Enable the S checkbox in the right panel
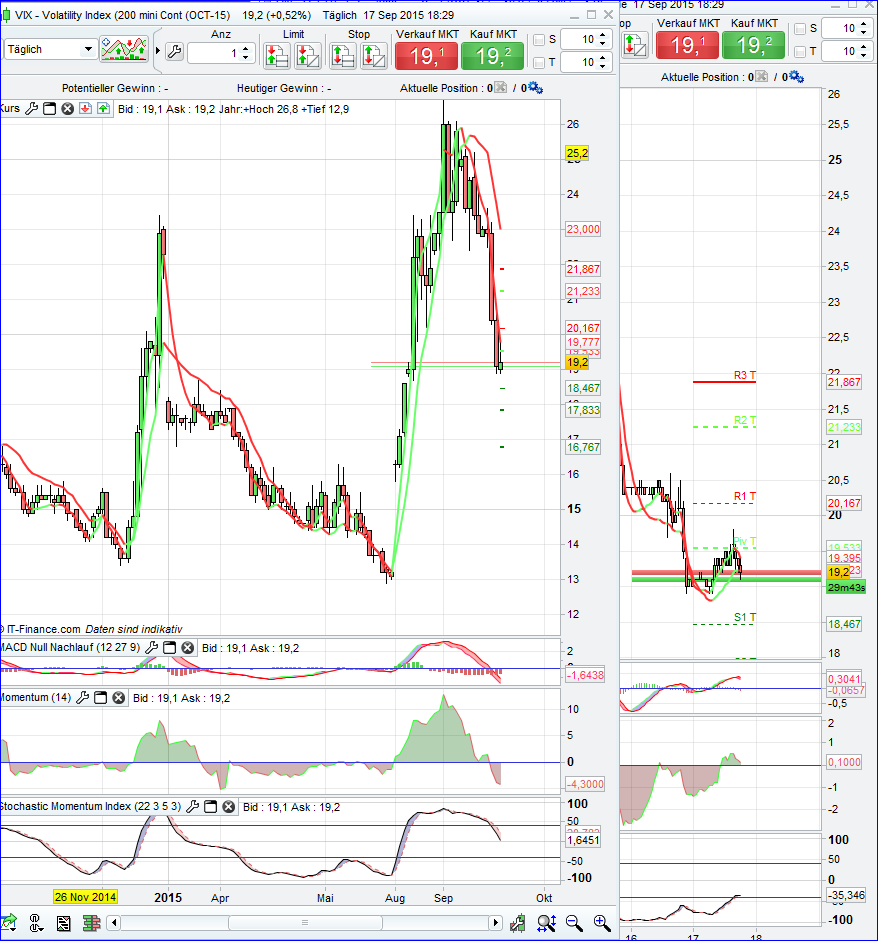 (x=800, y=29)
